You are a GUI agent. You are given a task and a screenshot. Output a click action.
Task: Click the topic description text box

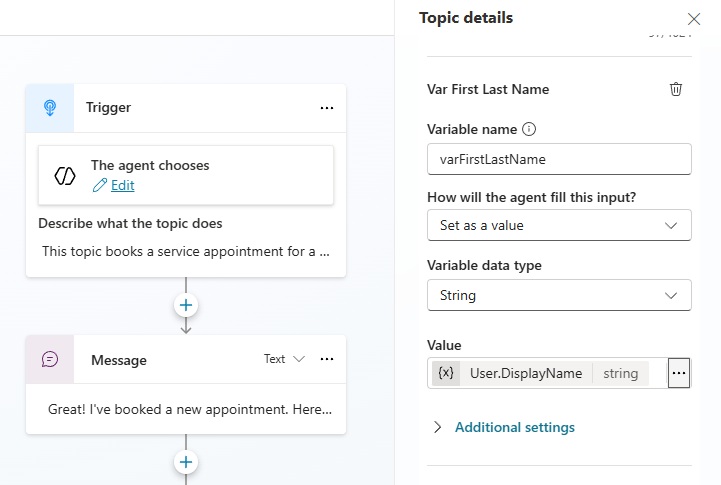click(x=186, y=251)
